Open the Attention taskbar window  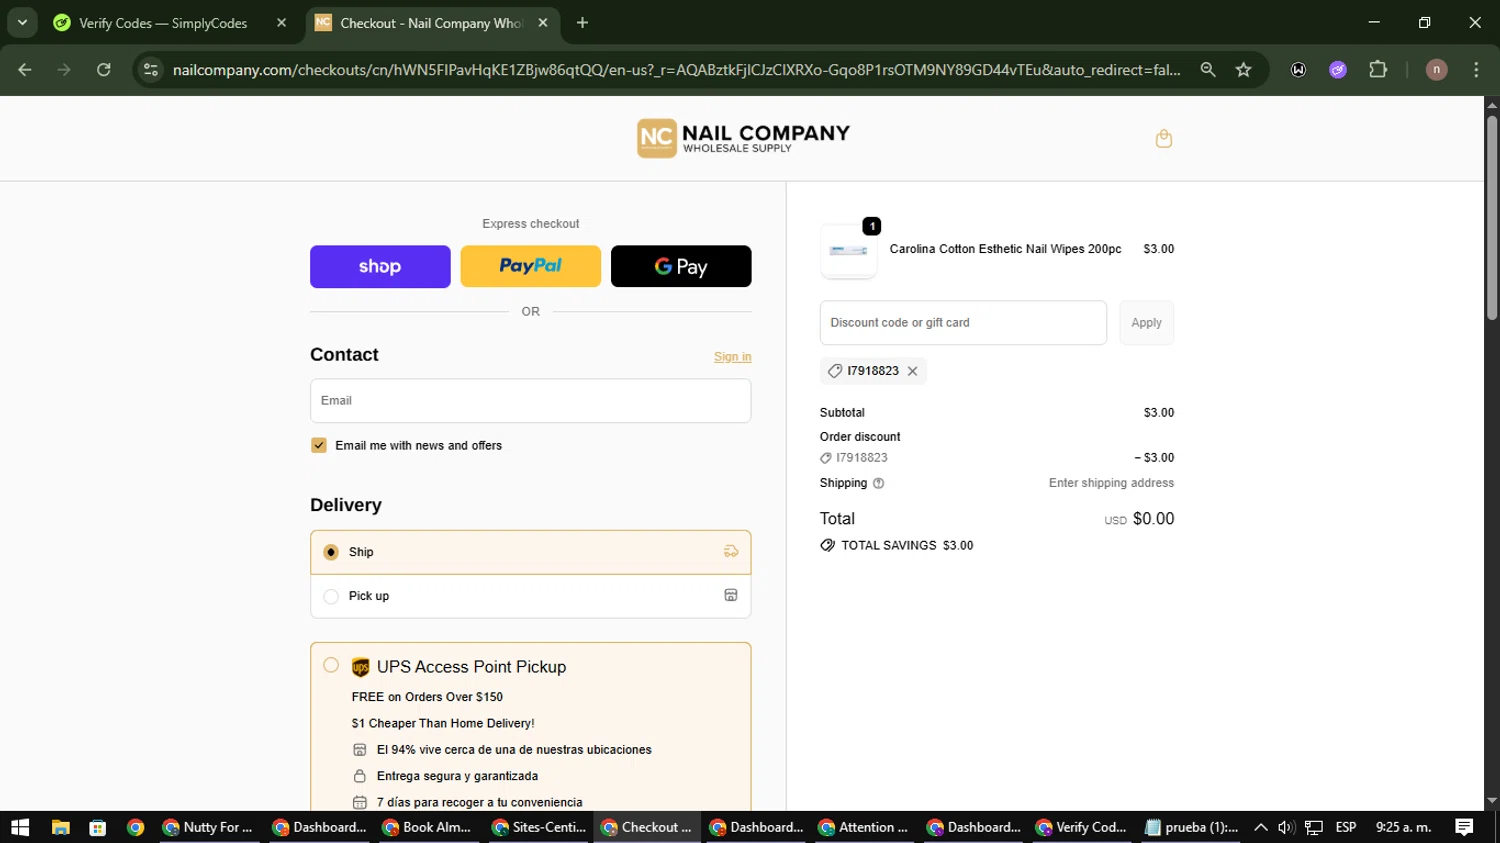click(x=863, y=827)
